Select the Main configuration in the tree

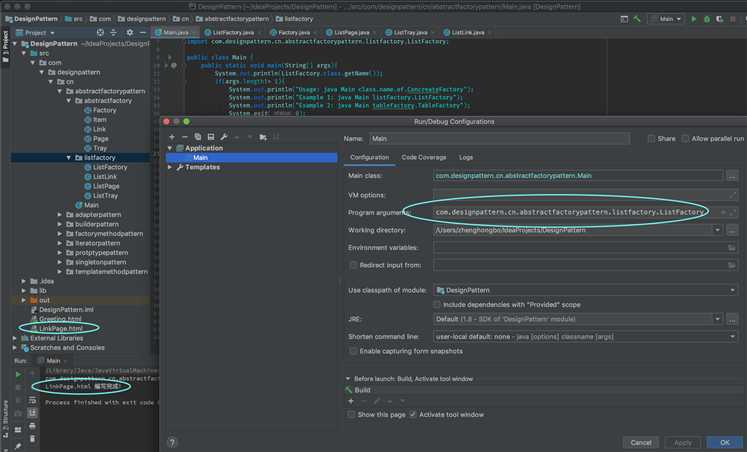pos(252,158)
